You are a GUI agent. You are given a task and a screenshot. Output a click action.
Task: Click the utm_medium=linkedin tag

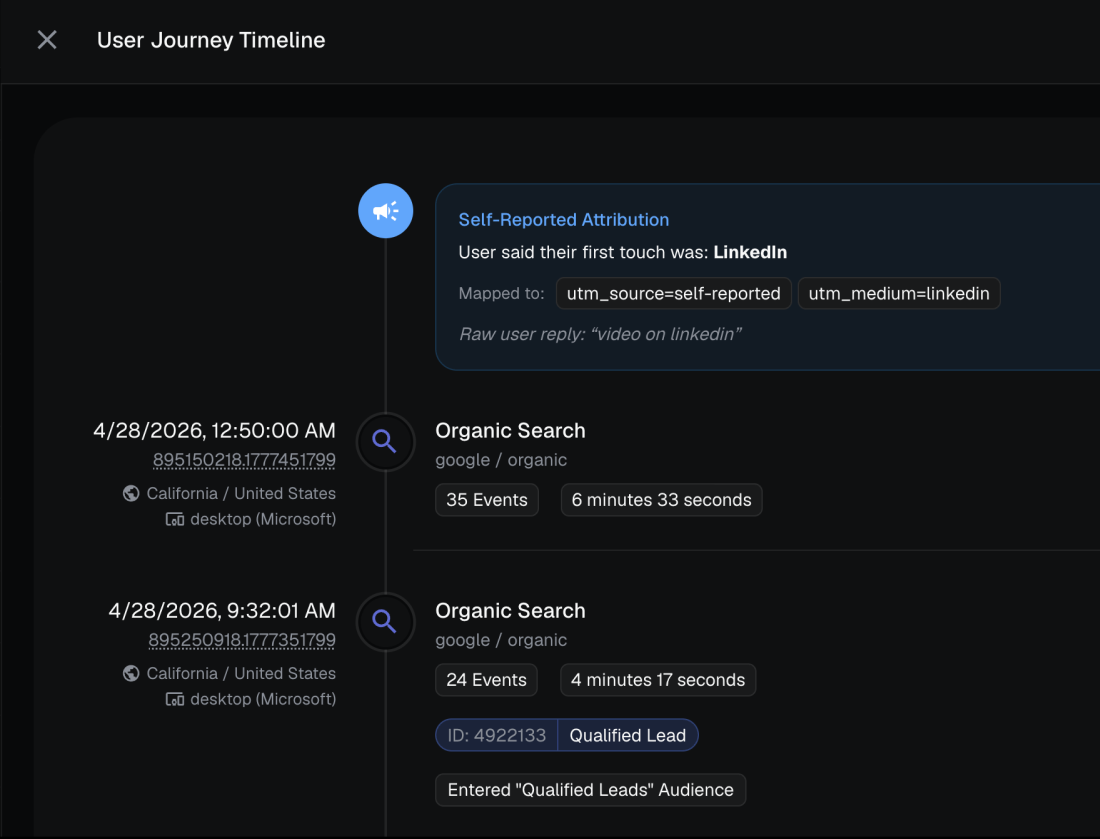899,293
